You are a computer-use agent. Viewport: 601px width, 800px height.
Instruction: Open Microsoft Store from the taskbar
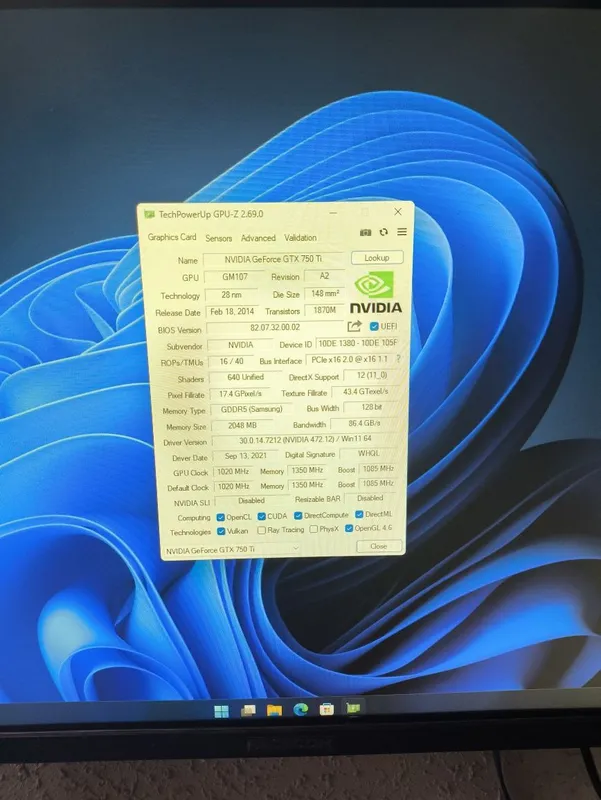click(x=327, y=709)
